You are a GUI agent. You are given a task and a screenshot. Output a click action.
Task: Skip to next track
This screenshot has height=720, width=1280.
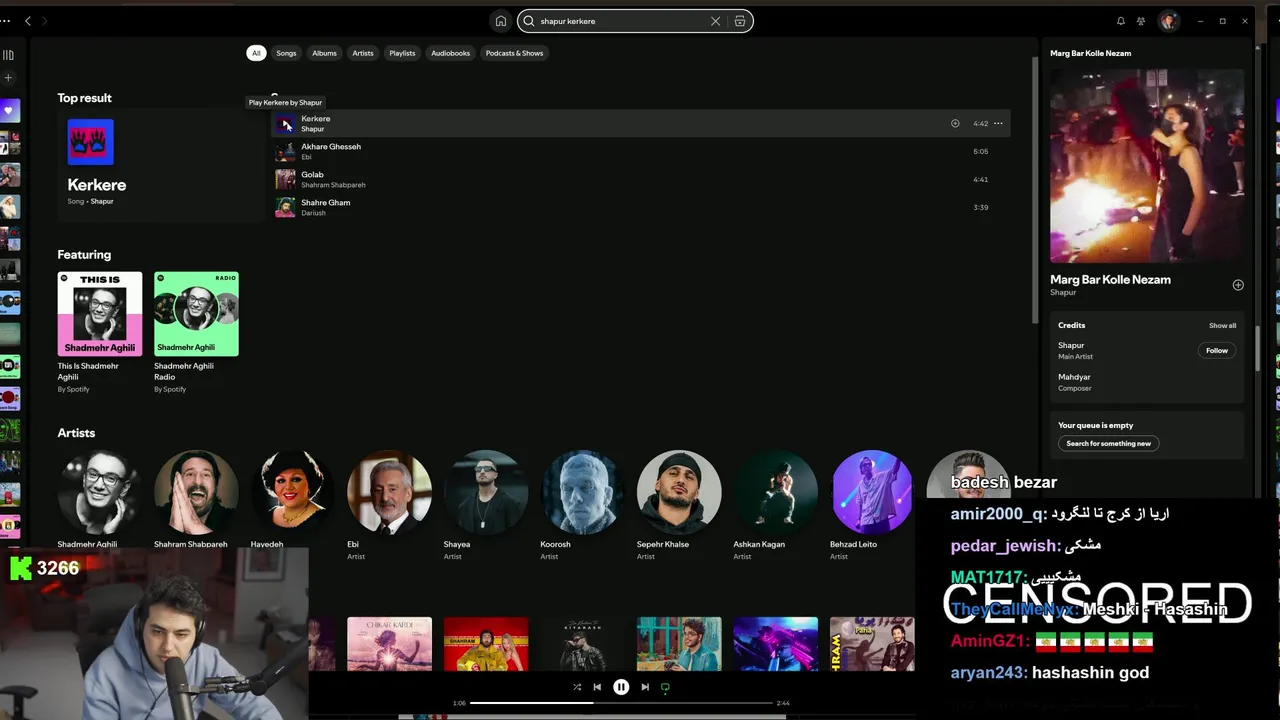[x=645, y=687]
